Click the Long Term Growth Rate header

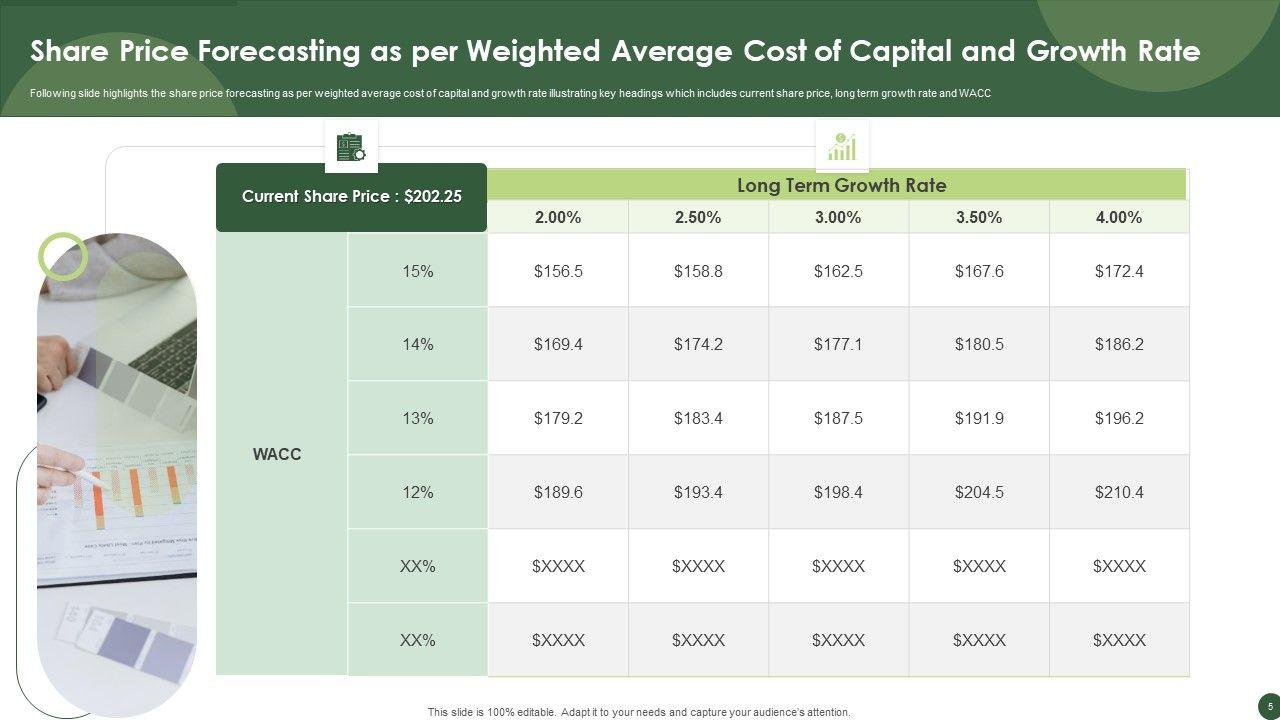(840, 185)
